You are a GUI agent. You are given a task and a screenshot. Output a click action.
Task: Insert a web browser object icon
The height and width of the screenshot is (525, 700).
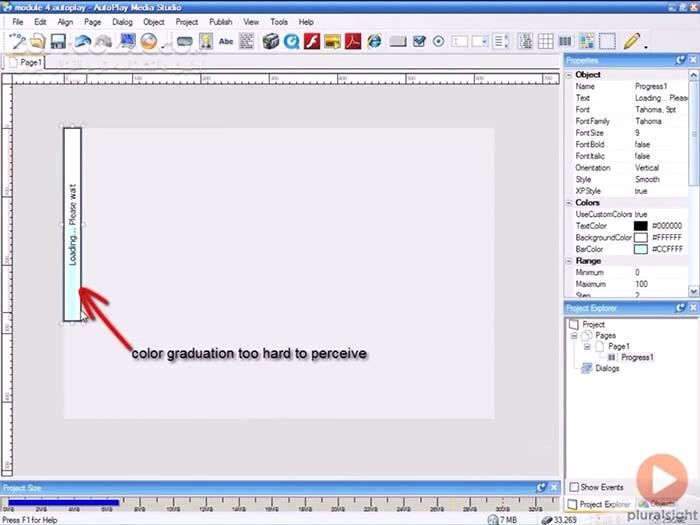(x=374, y=41)
